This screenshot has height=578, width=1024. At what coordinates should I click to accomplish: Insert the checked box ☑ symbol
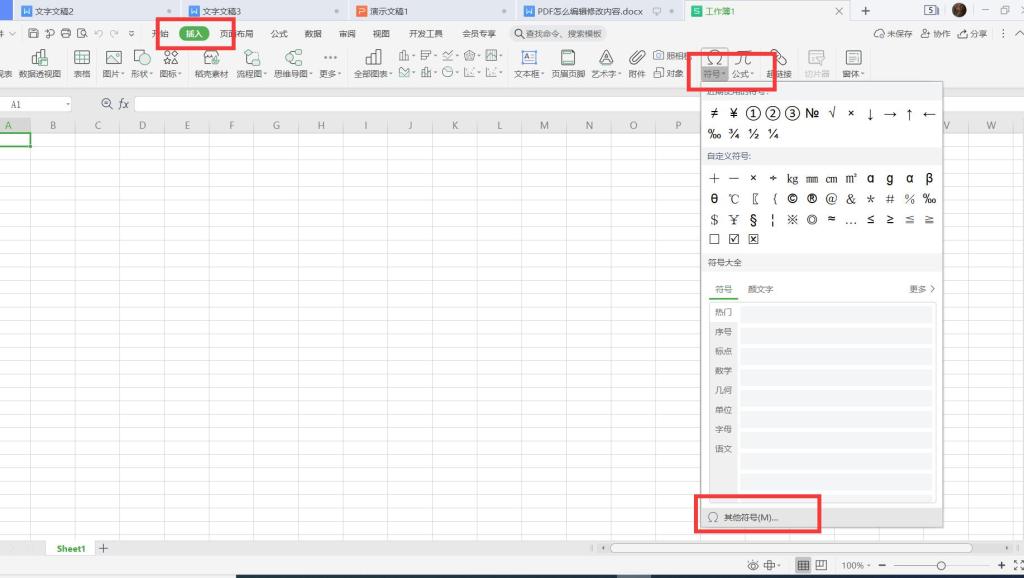[x=734, y=239]
